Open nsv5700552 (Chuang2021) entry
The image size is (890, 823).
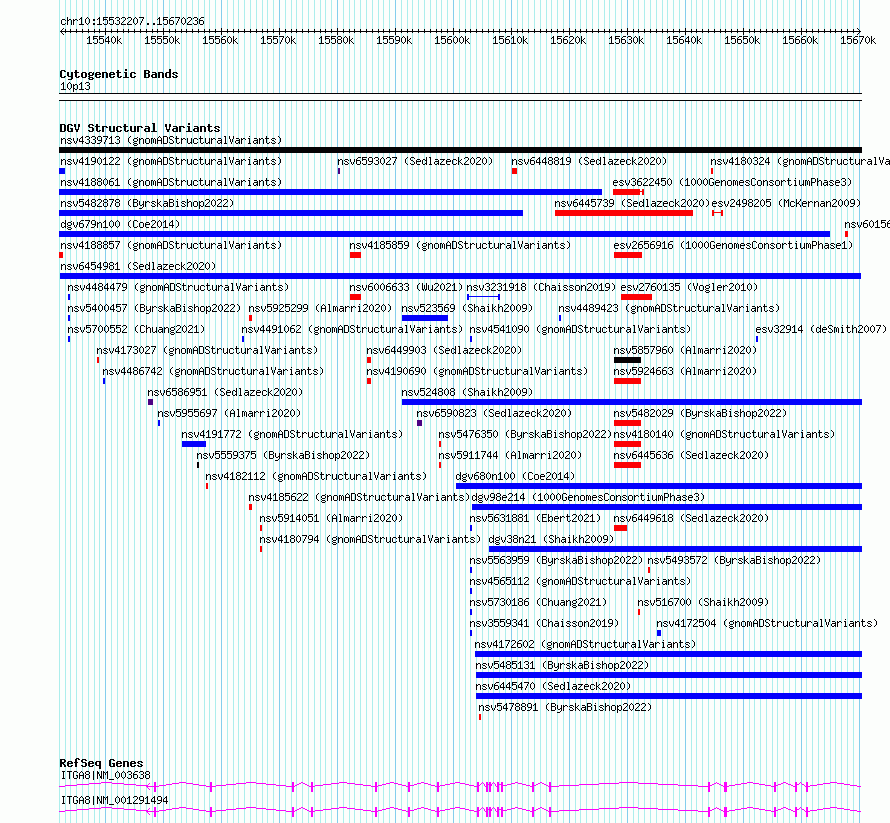coord(136,329)
